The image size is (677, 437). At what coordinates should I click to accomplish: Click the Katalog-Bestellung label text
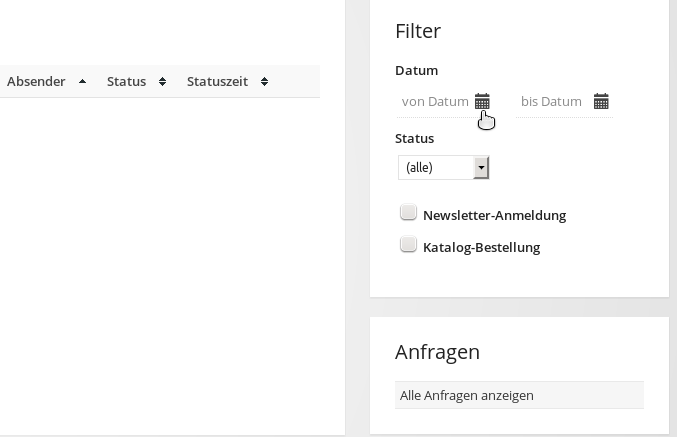[x=481, y=247]
